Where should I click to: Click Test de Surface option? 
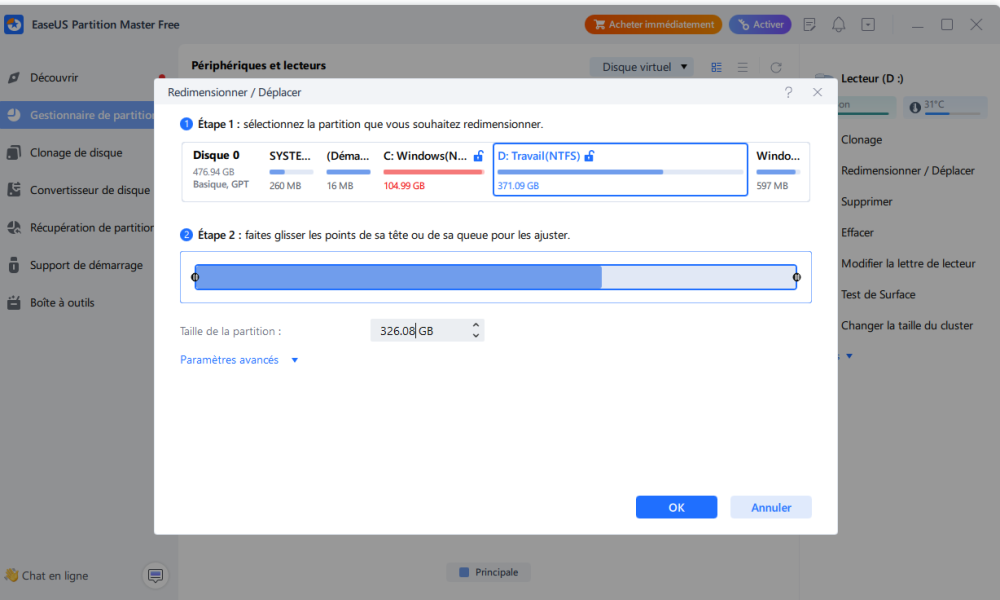878,295
